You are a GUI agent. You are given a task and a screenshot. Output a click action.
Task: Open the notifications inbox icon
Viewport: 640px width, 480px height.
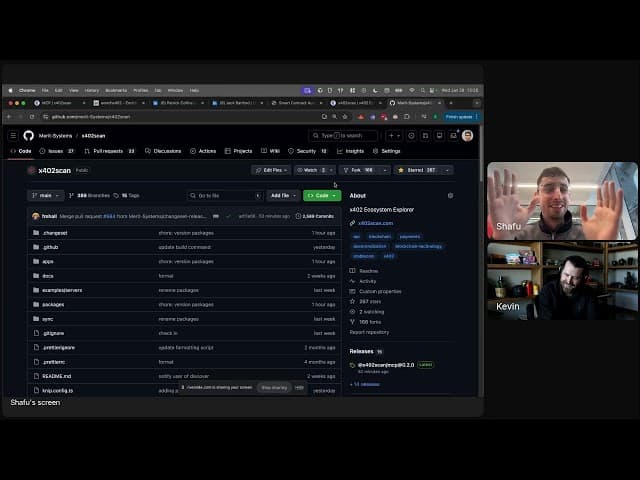453,136
